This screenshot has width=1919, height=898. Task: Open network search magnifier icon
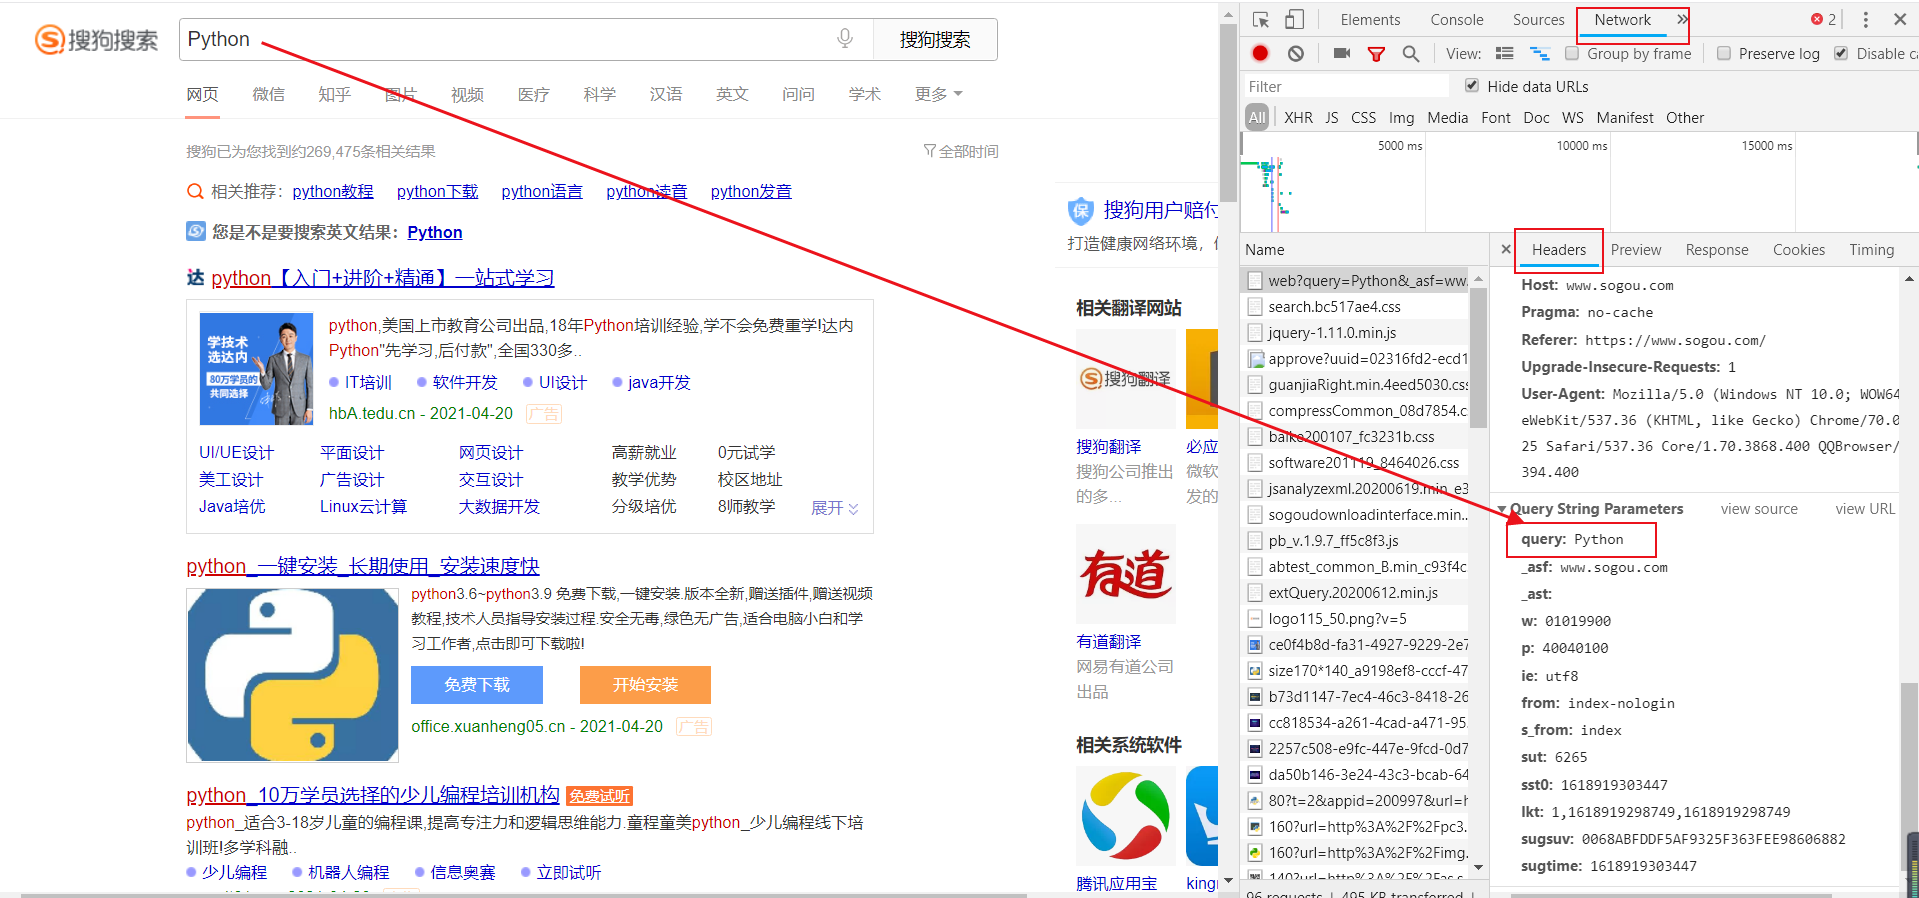pos(1410,54)
